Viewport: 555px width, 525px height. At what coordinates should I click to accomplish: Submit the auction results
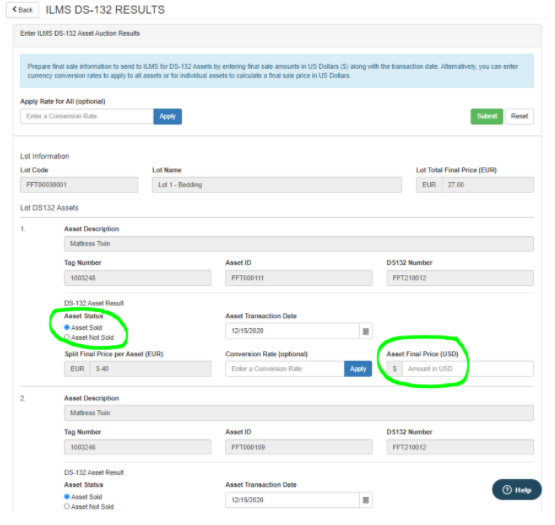point(487,116)
